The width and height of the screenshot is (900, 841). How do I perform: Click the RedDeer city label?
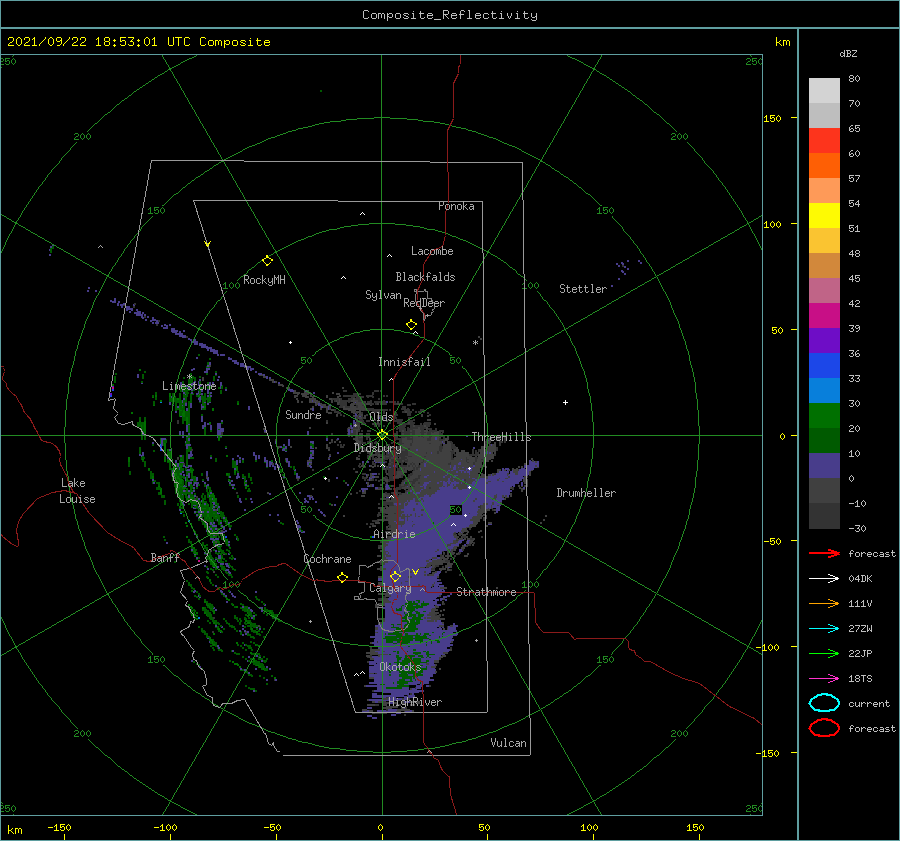(424, 303)
